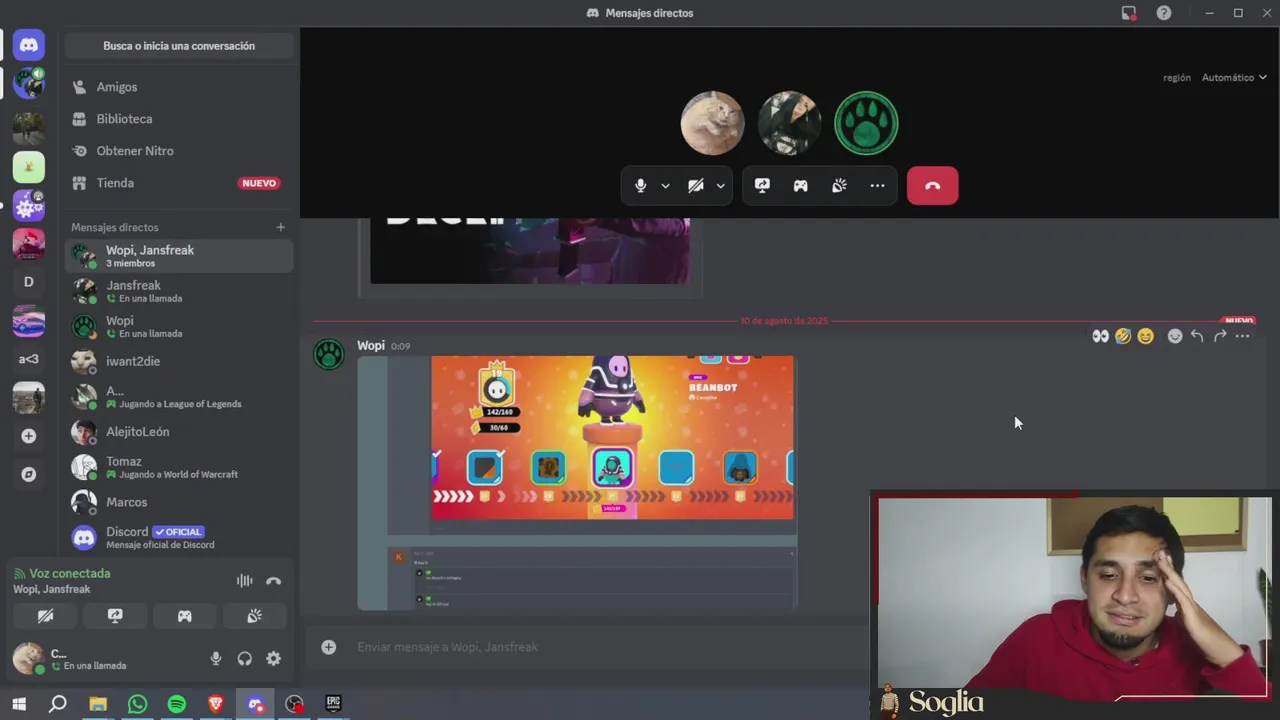1280x720 pixels.
Task: Open Brave browser from taskbar
Action: click(216, 704)
